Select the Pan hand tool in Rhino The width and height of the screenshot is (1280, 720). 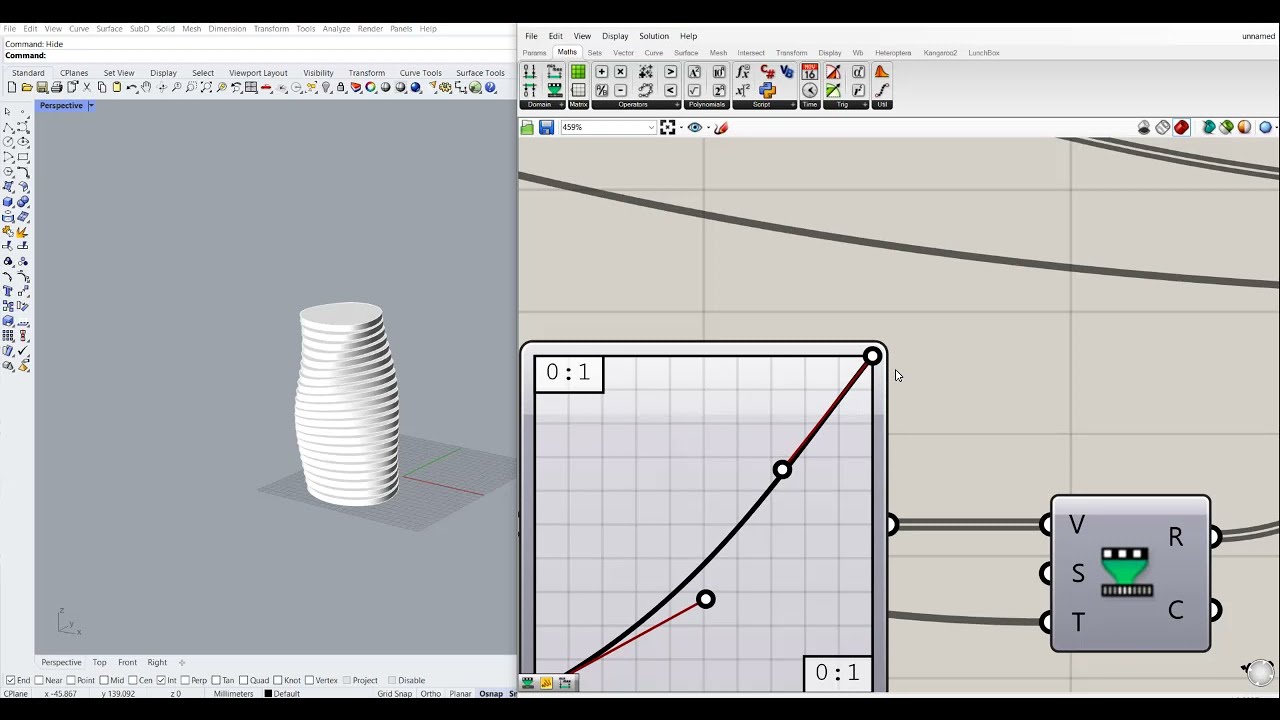[146, 88]
